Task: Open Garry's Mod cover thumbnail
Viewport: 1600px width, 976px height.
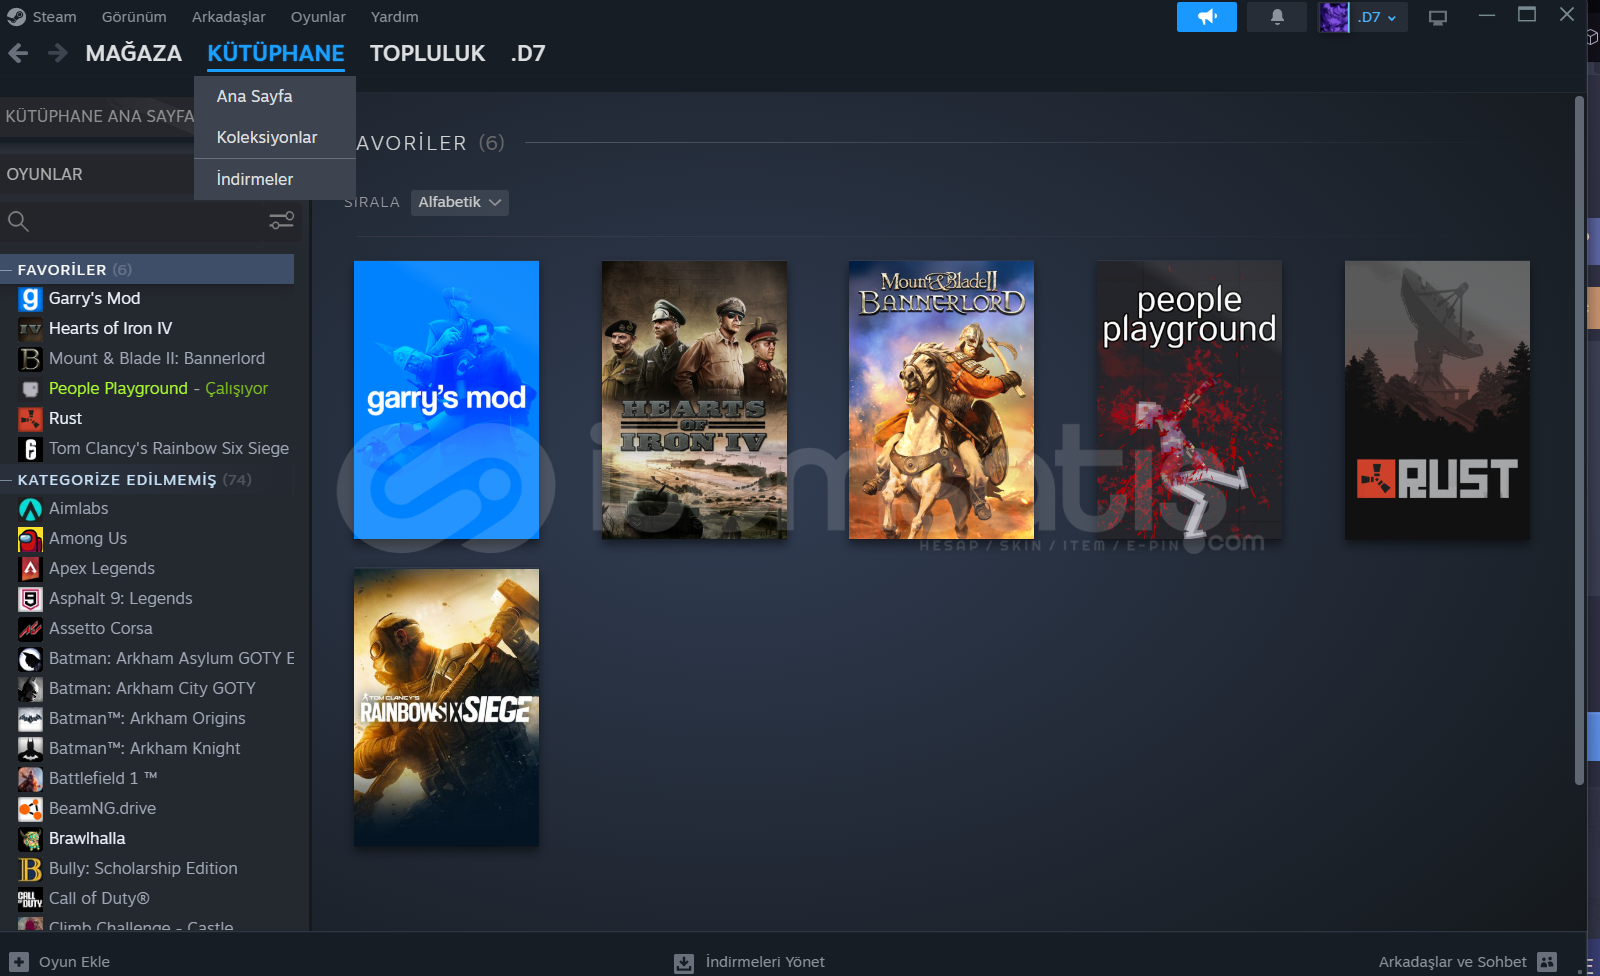Action: click(446, 400)
